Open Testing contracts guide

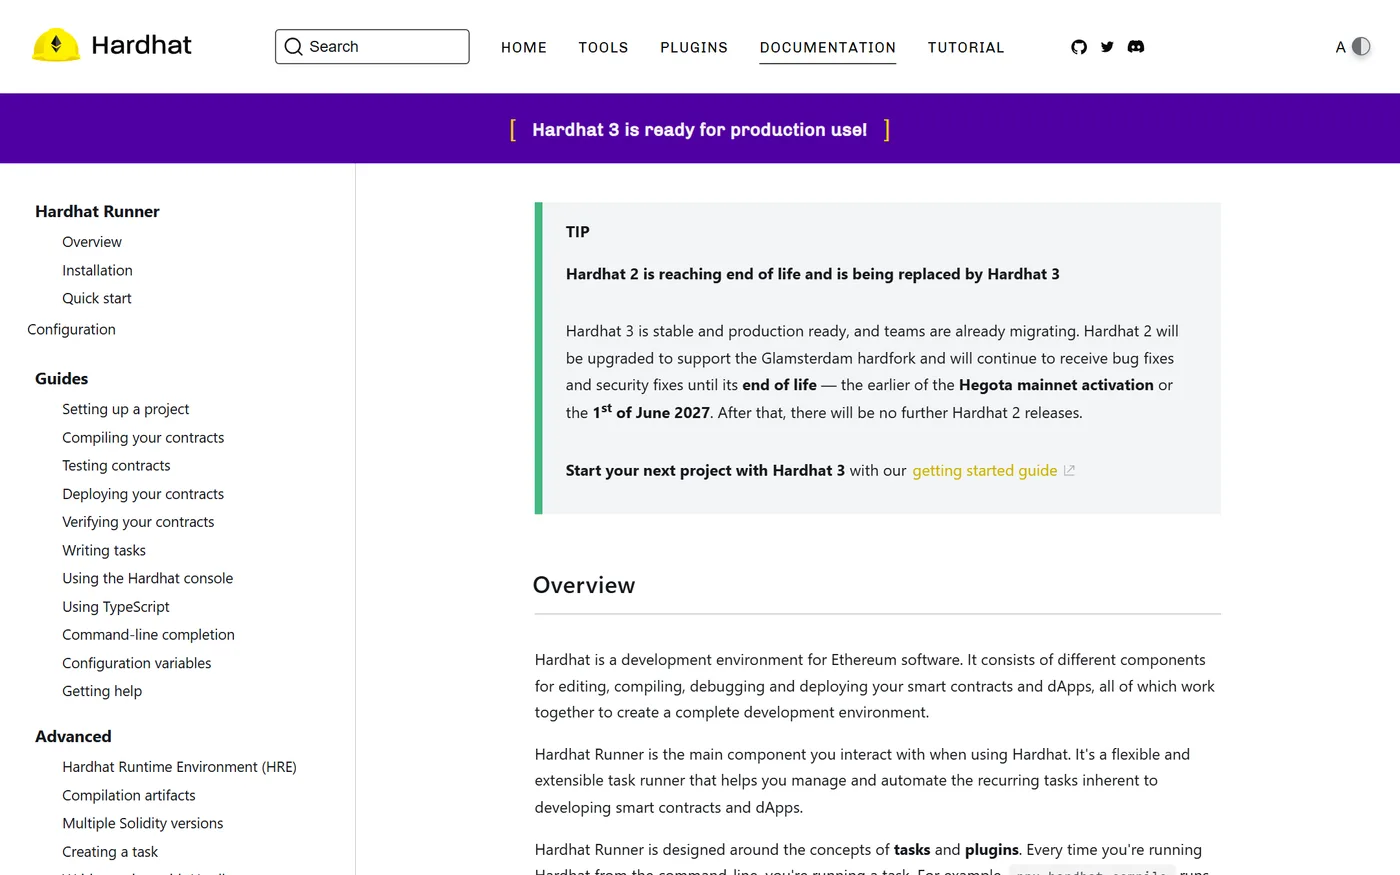pos(116,466)
